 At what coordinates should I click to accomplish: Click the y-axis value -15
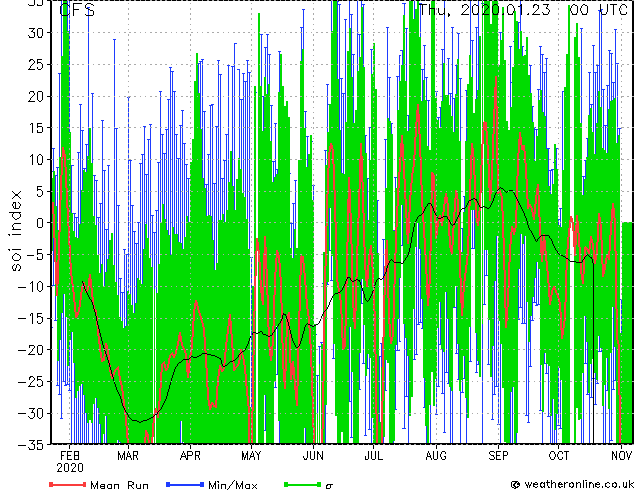pos(31,318)
